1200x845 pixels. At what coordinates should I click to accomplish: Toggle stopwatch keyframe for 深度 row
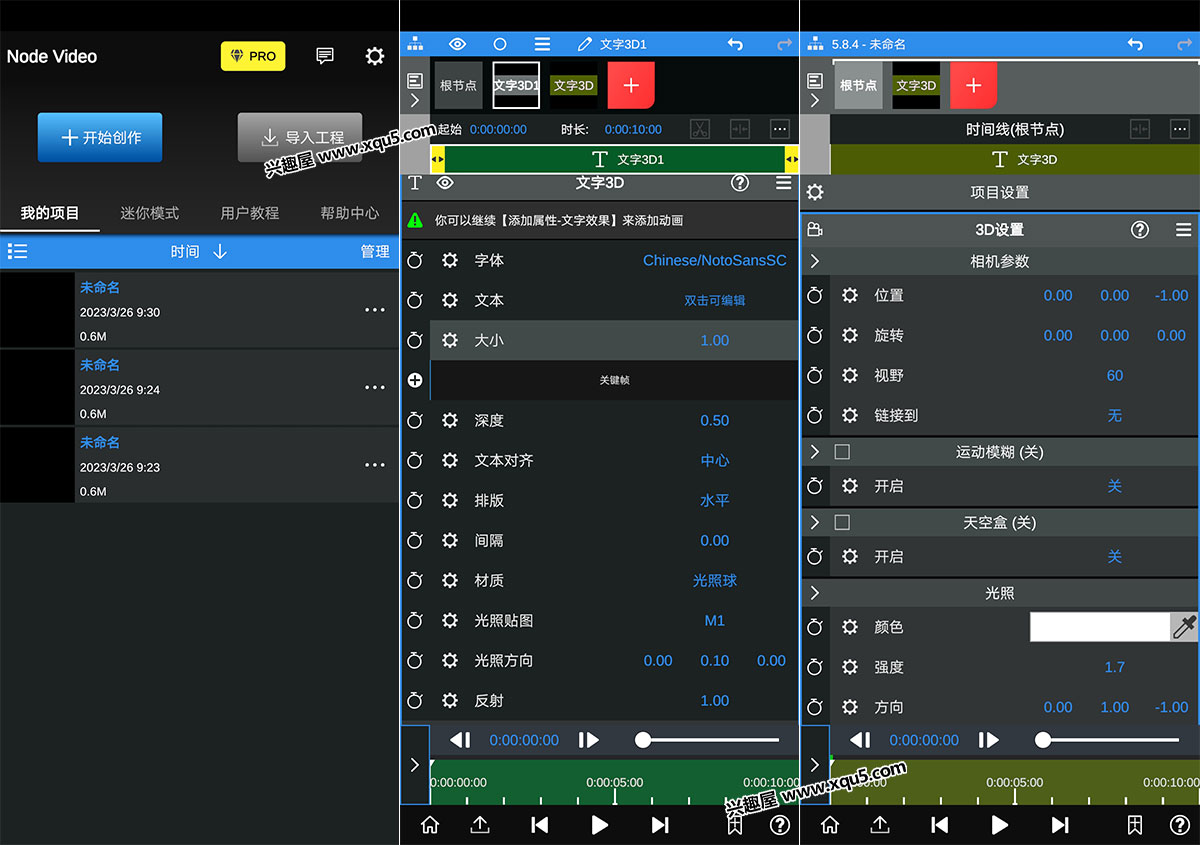pos(415,420)
